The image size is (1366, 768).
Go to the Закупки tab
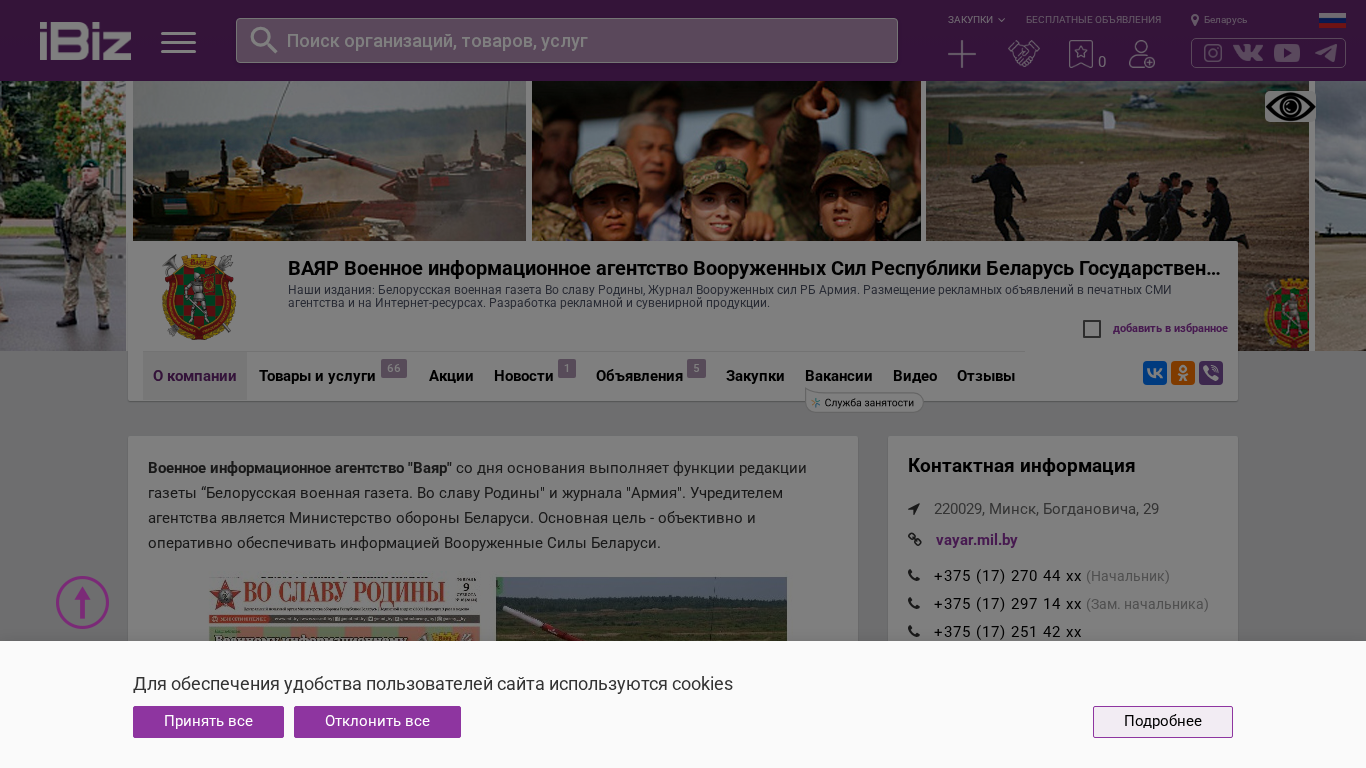755,376
